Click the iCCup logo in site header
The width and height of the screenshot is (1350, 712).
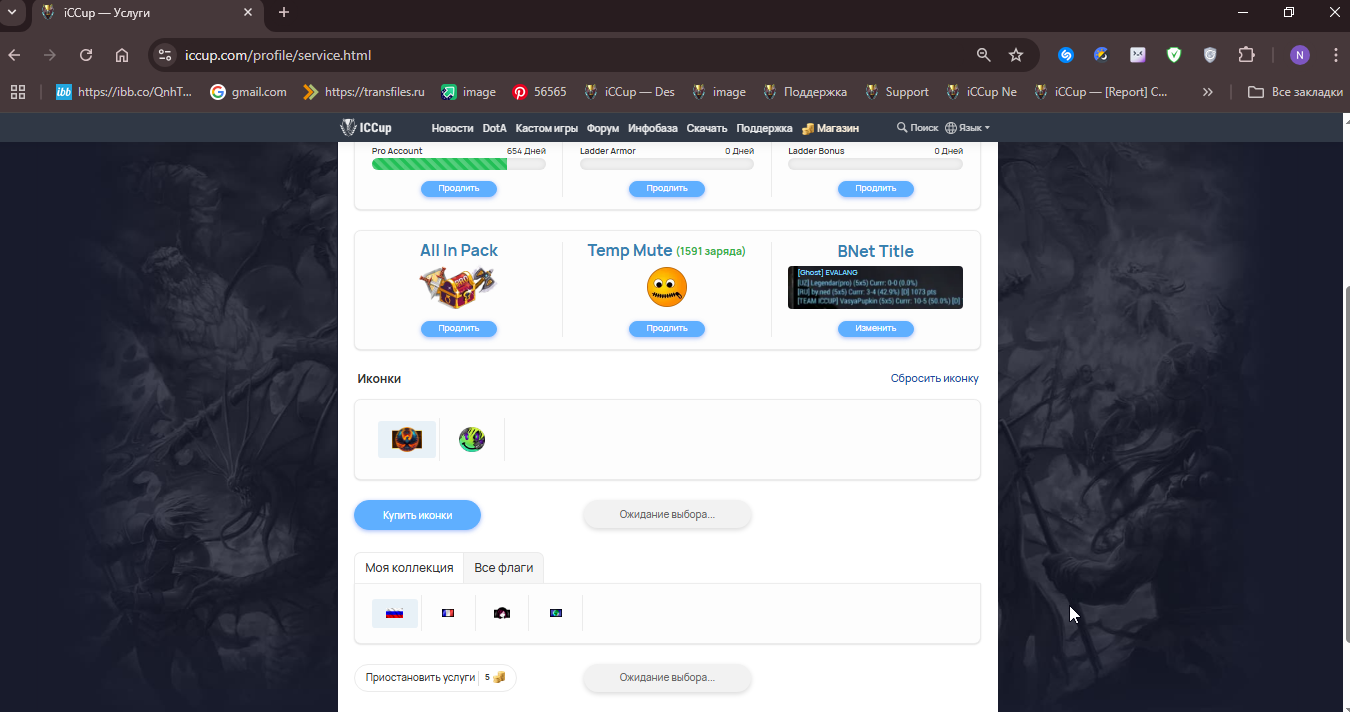pyautogui.click(x=366, y=128)
